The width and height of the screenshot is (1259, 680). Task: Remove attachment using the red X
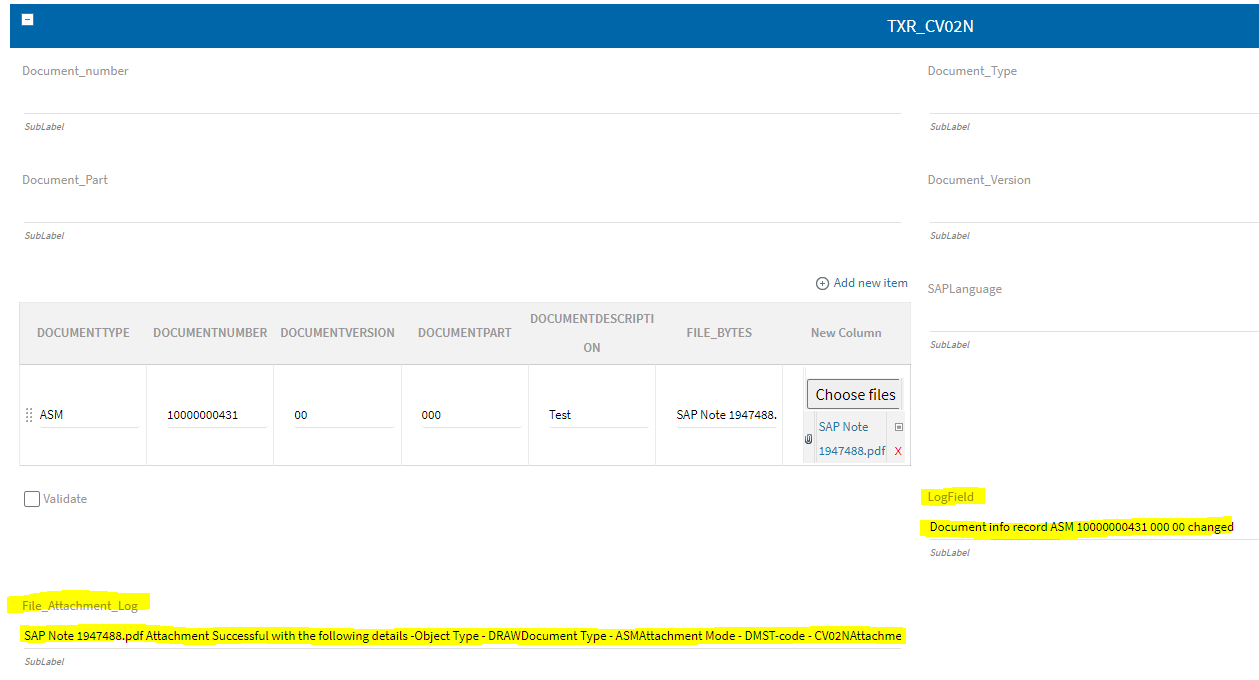pyautogui.click(x=898, y=452)
